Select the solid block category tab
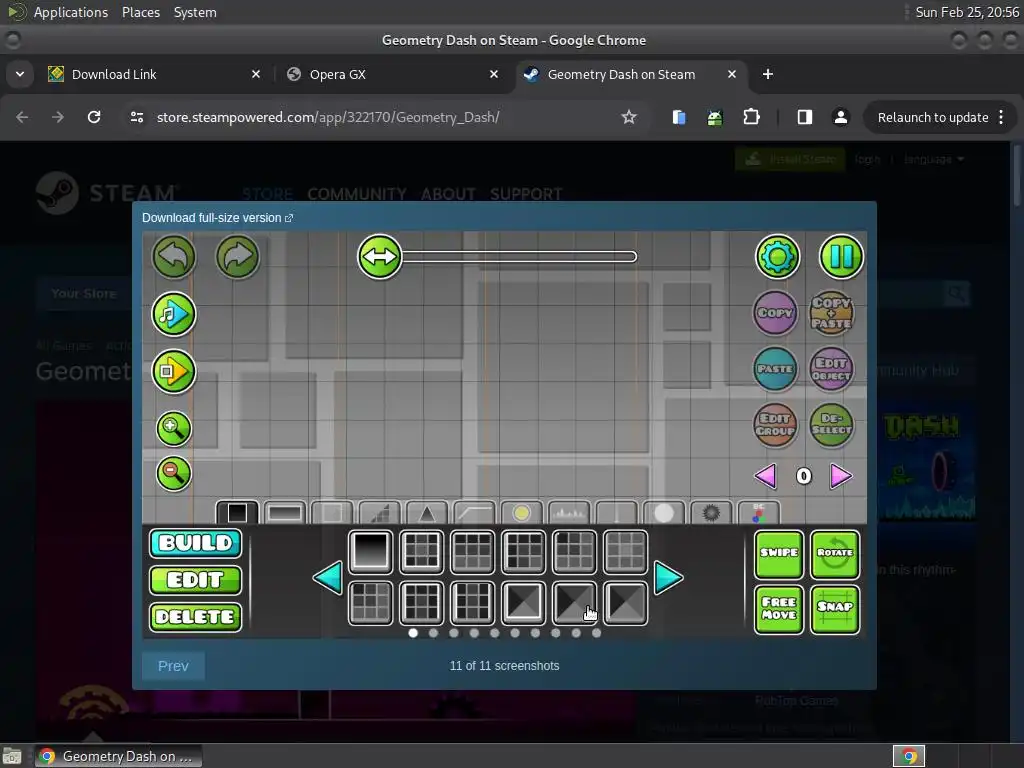The width and height of the screenshot is (1024, 768). point(237,513)
